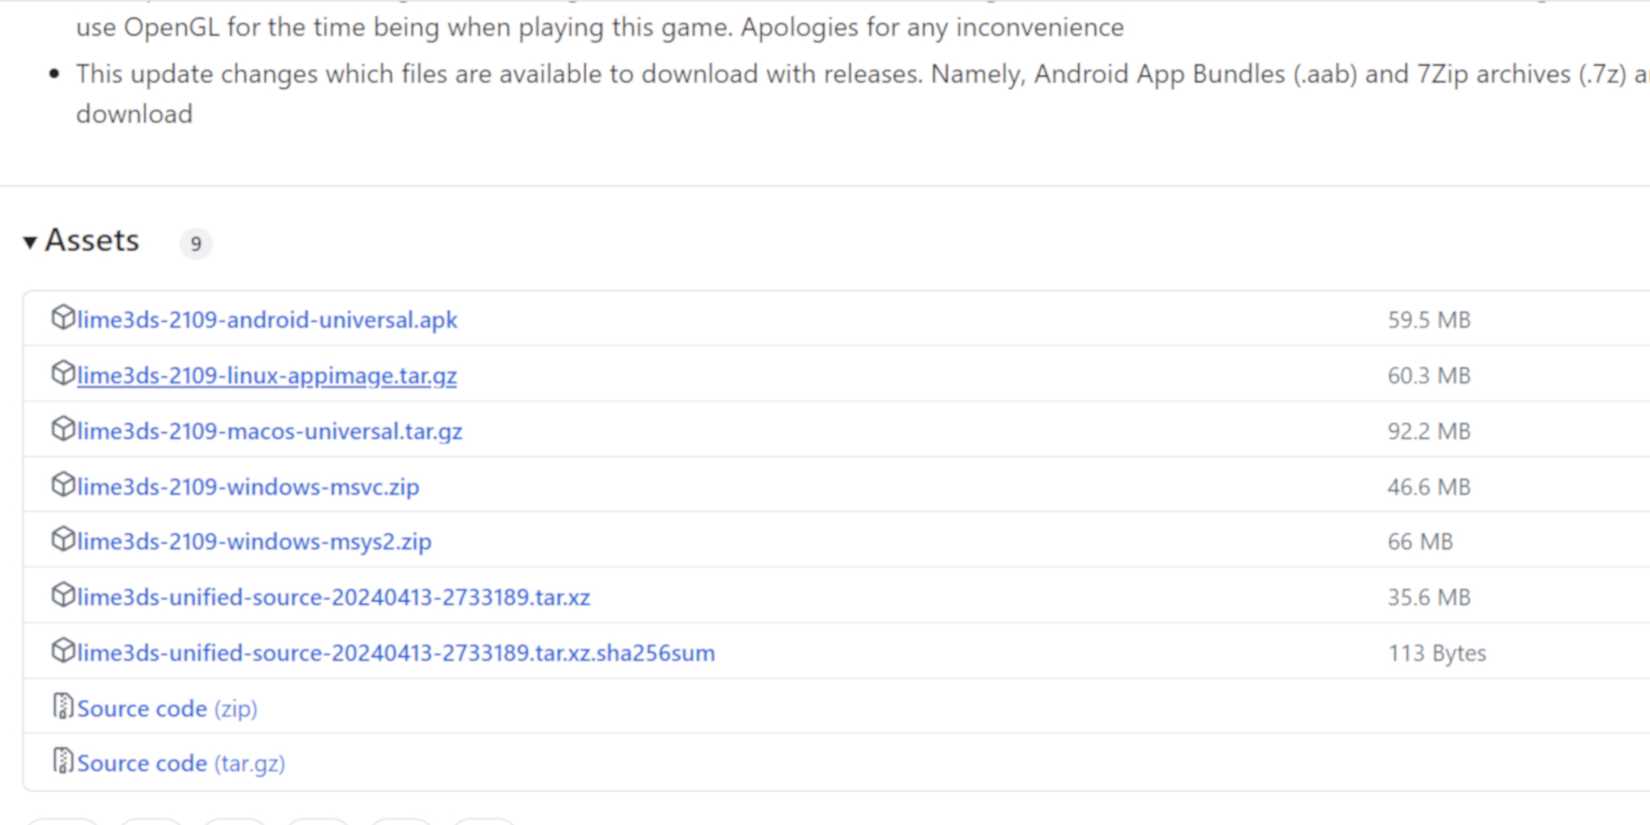Download Source code (zip)
Image resolution: width=1650 pixels, height=825 pixels.
[167, 709]
